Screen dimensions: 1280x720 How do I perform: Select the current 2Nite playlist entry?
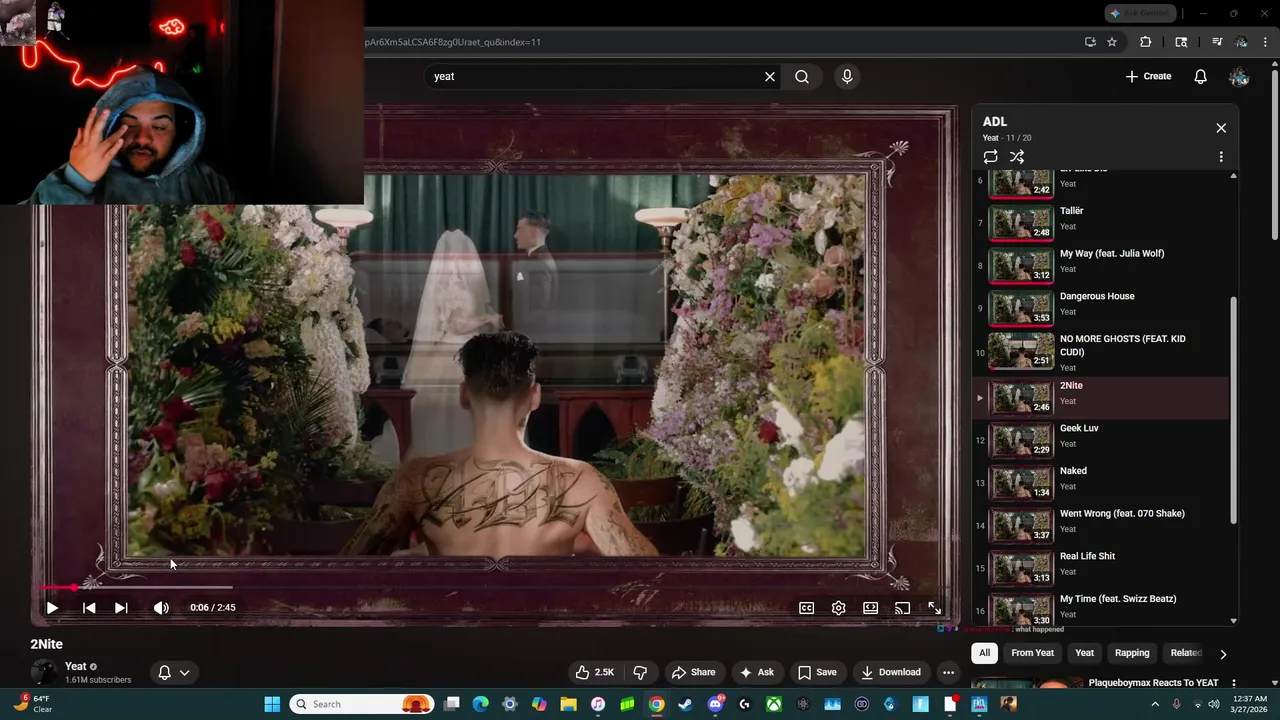pos(1100,397)
